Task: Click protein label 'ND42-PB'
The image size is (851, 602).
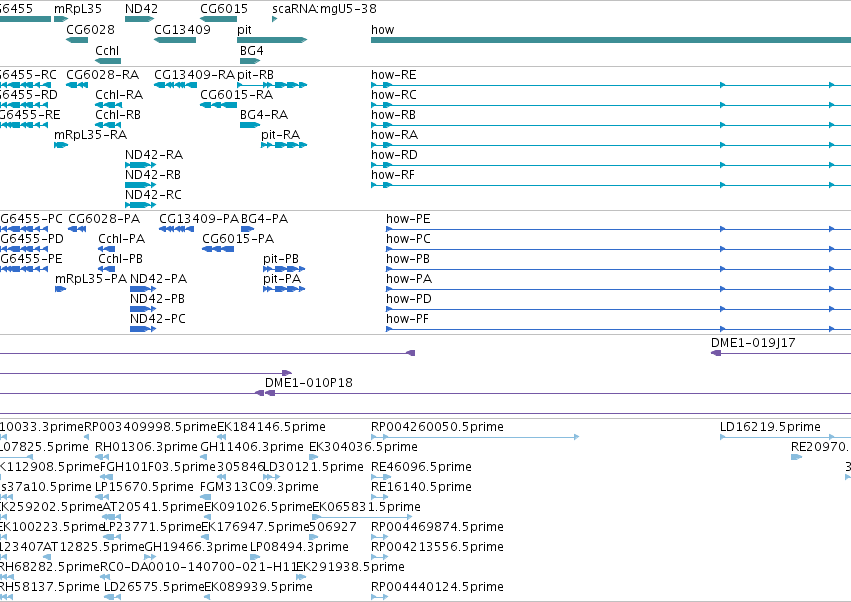Action: point(157,300)
